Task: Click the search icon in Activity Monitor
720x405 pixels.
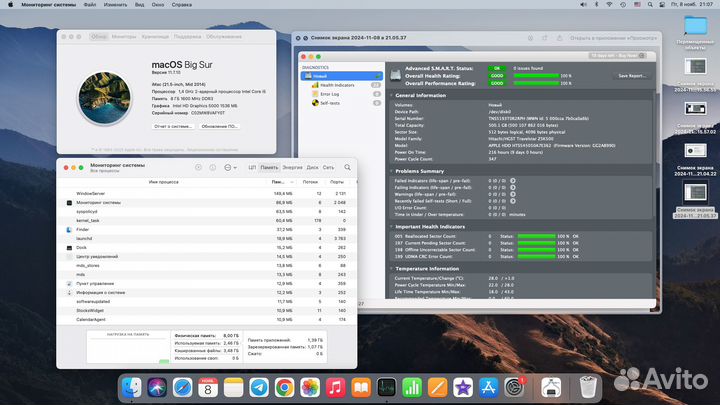Action: [x=348, y=168]
